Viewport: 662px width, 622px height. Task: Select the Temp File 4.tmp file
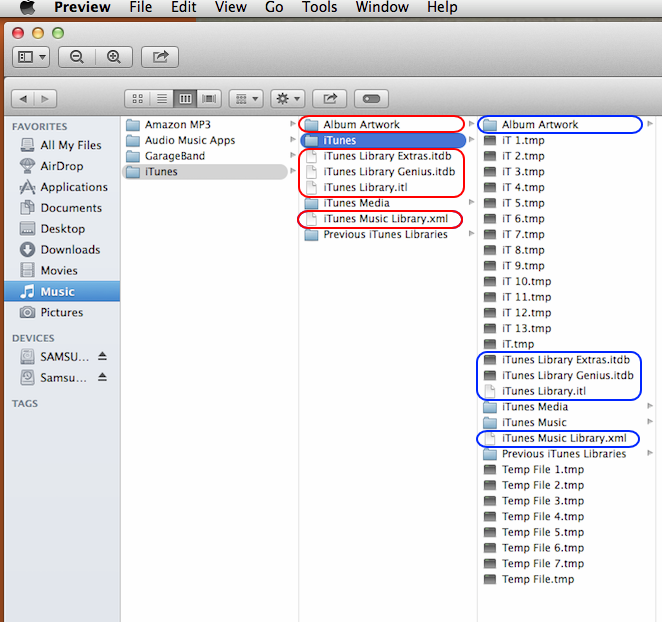point(561,516)
